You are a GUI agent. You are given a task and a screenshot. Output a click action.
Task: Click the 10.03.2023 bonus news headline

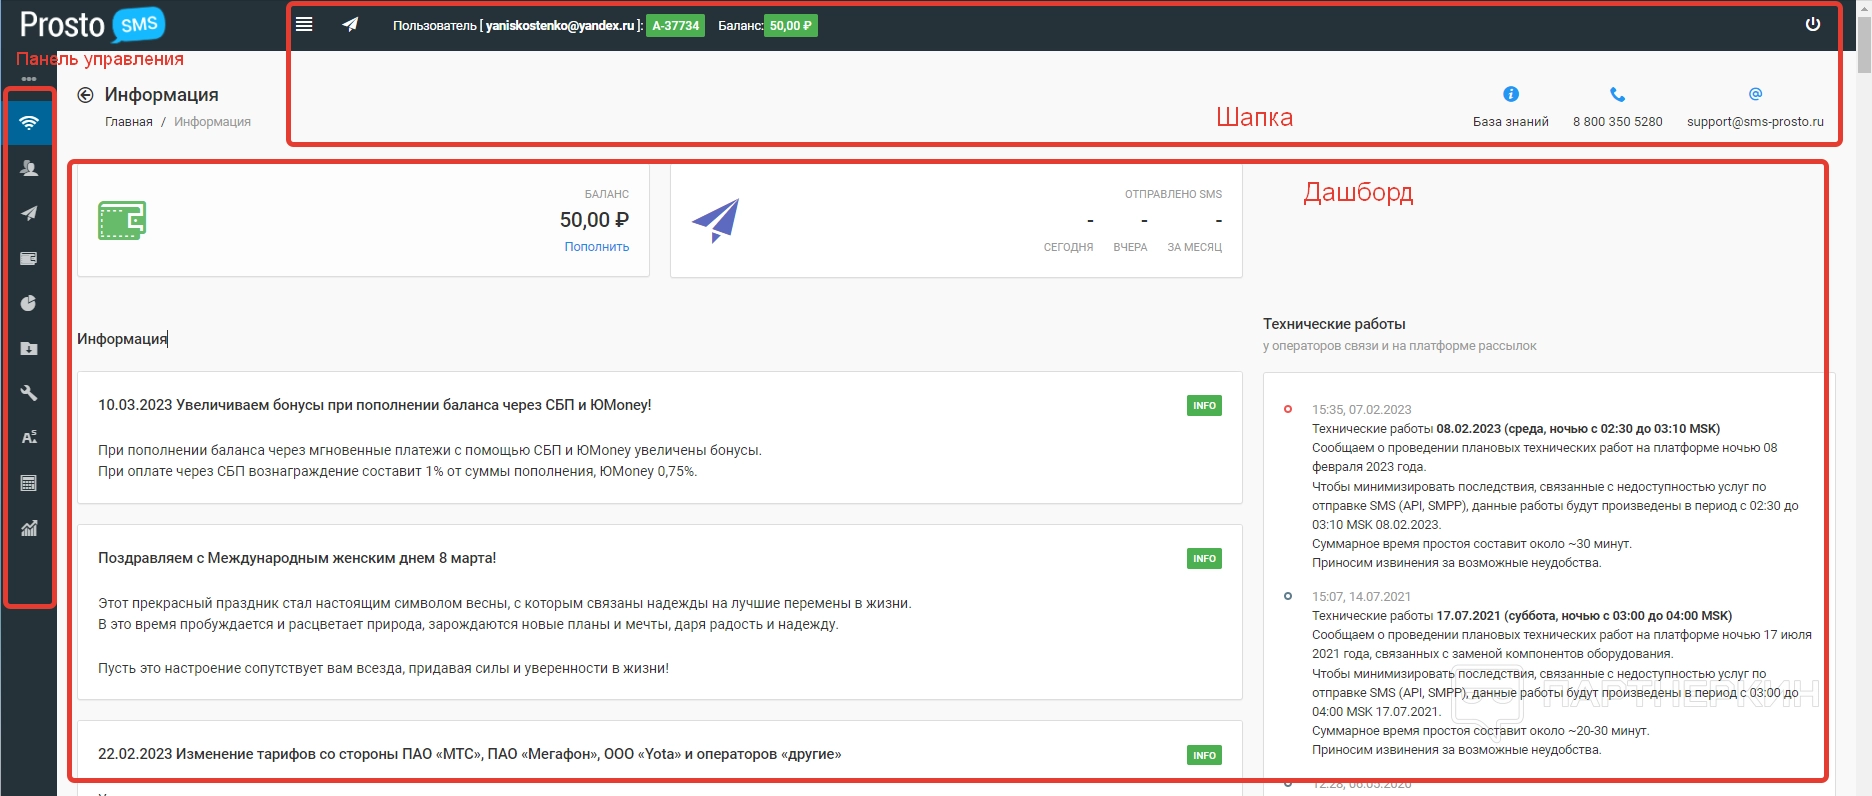[375, 405]
